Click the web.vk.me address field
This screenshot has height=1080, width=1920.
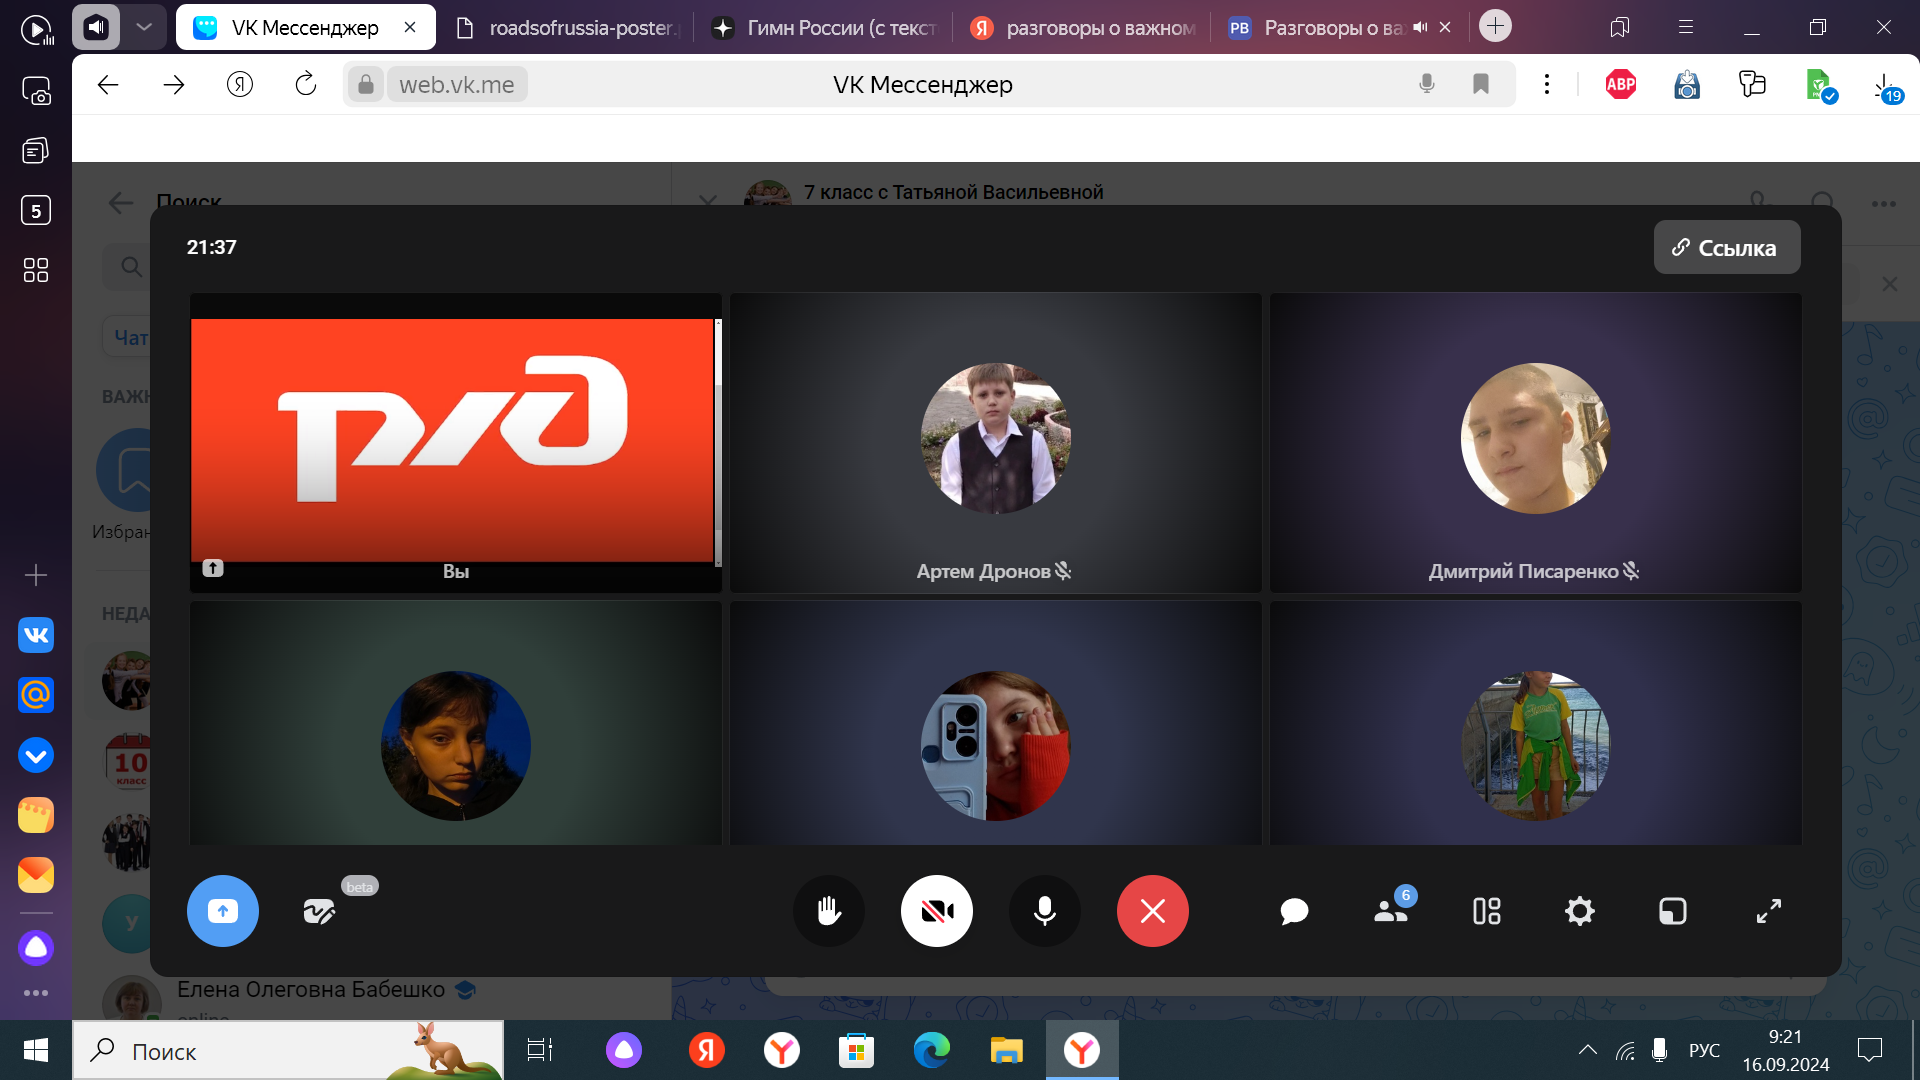click(x=457, y=85)
